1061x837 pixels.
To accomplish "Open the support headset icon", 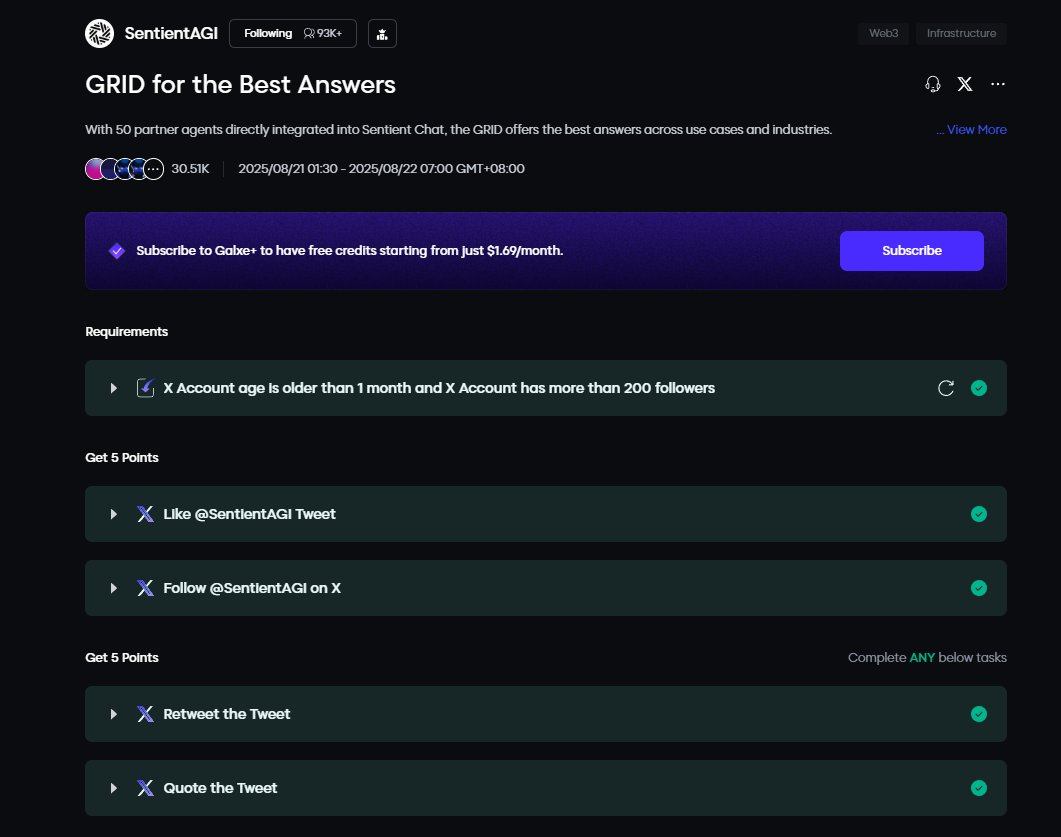I will pos(932,84).
